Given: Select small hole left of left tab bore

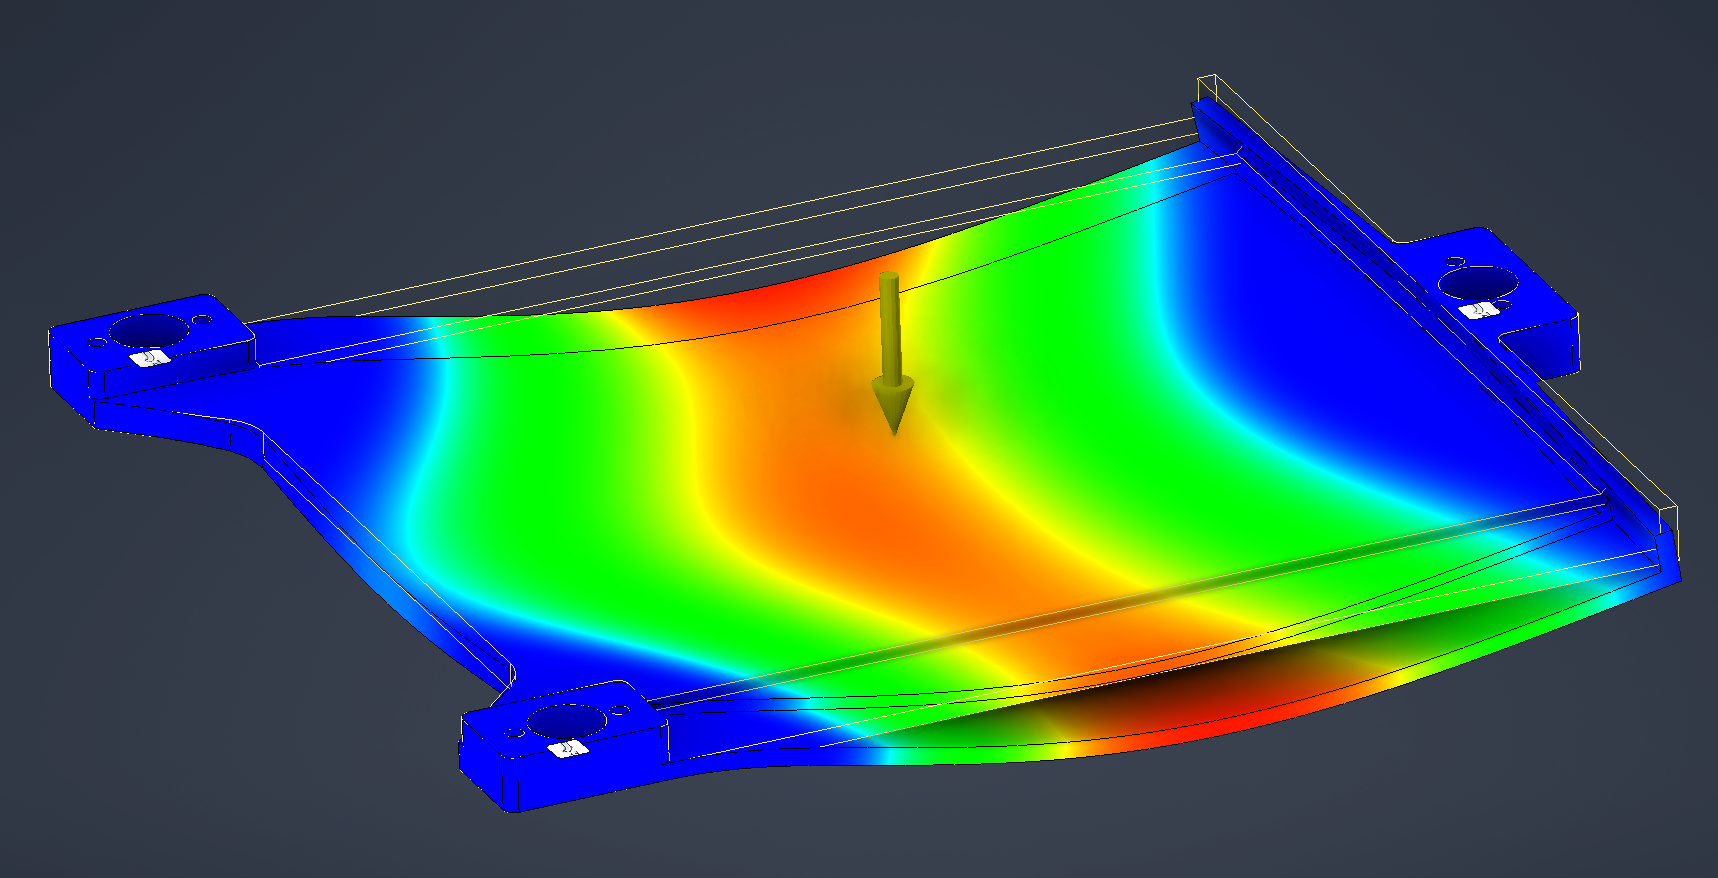Looking at the screenshot, I should [x=97, y=343].
